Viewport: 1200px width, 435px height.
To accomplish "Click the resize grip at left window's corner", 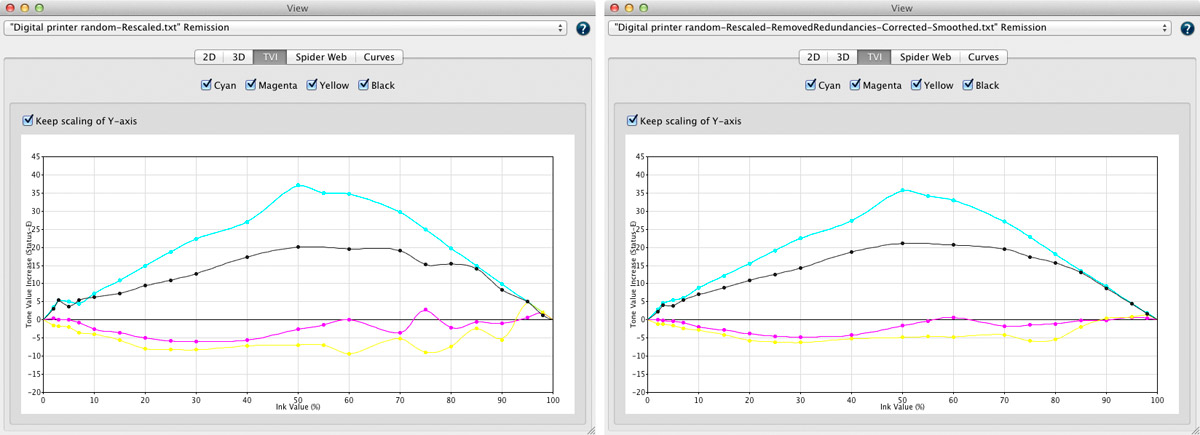I will point(589,428).
